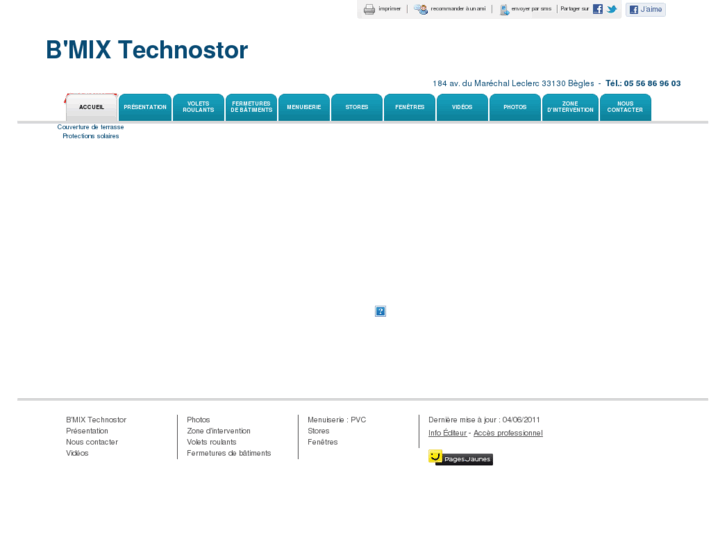Click the missing plugin question mark icon
This screenshot has width=727, height=545.
pyautogui.click(x=380, y=311)
